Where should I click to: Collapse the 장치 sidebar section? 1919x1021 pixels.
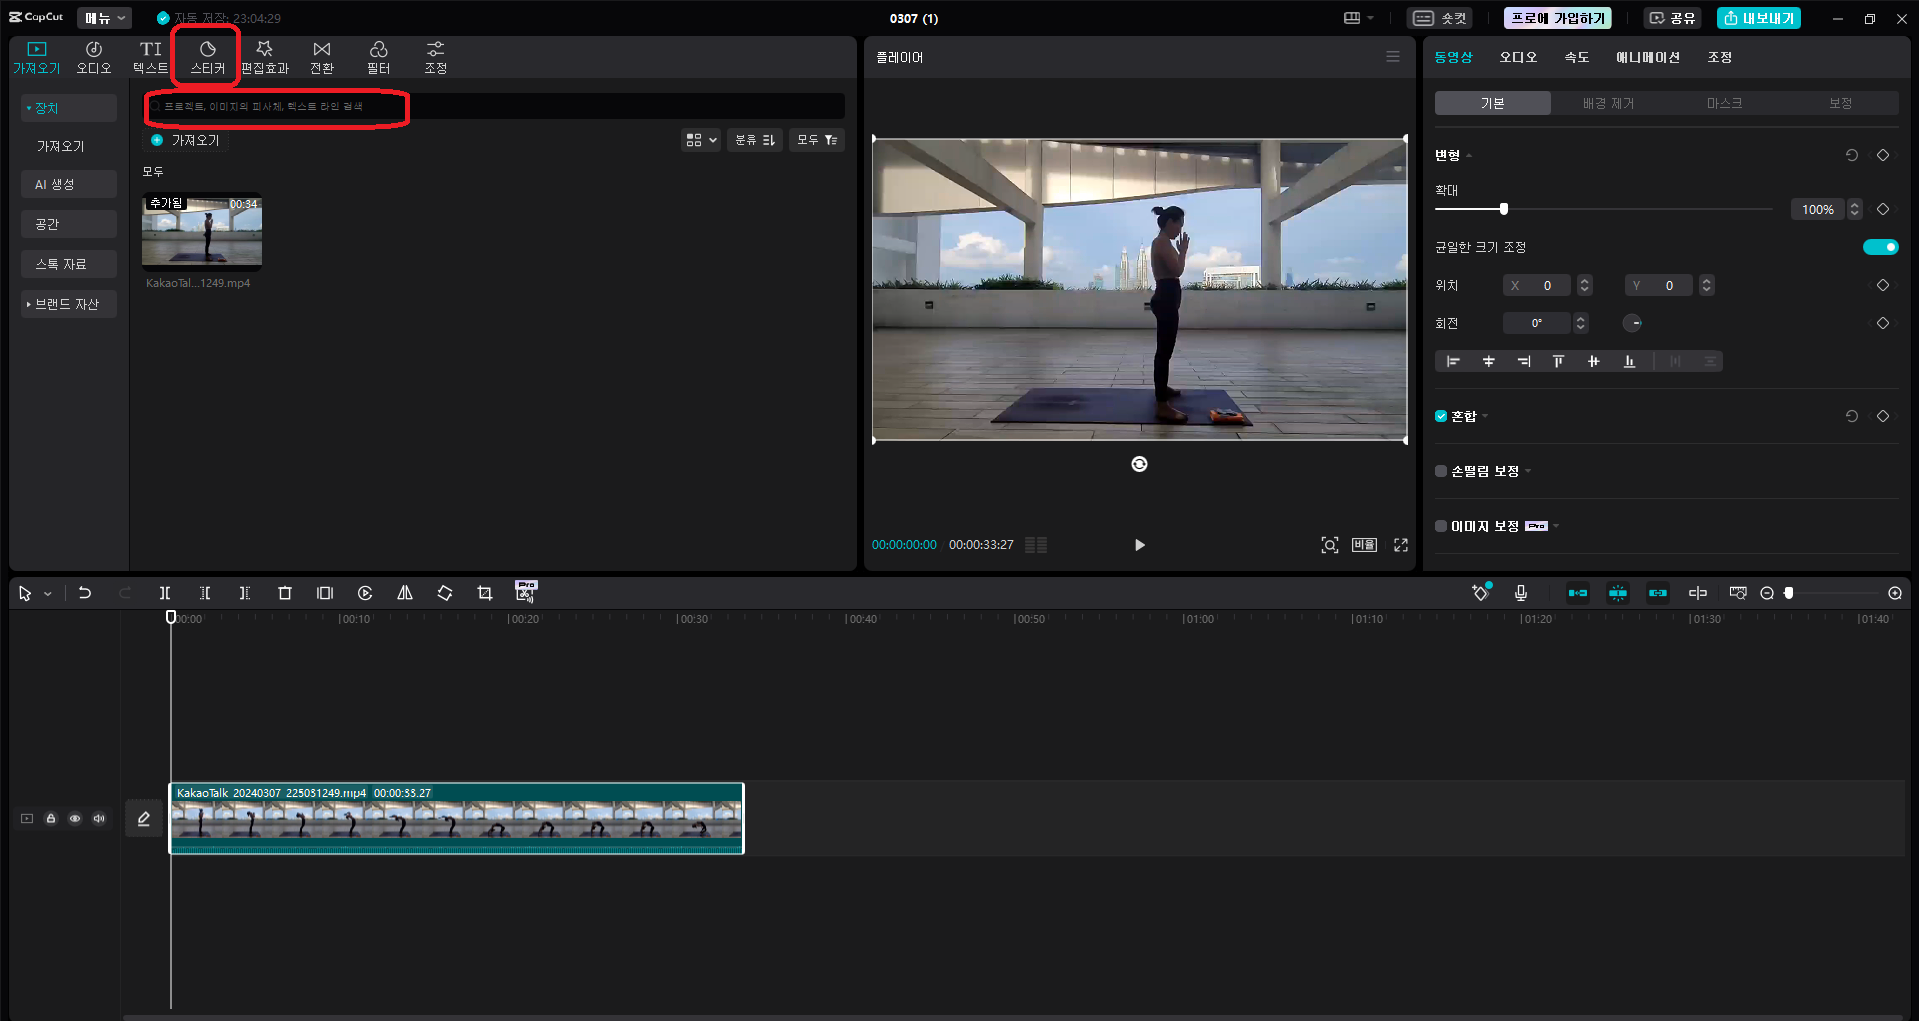(x=68, y=108)
